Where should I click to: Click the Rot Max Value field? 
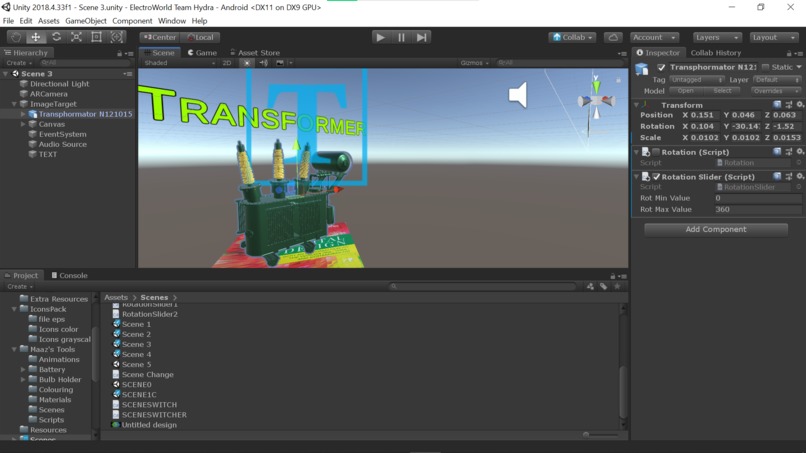(758, 209)
